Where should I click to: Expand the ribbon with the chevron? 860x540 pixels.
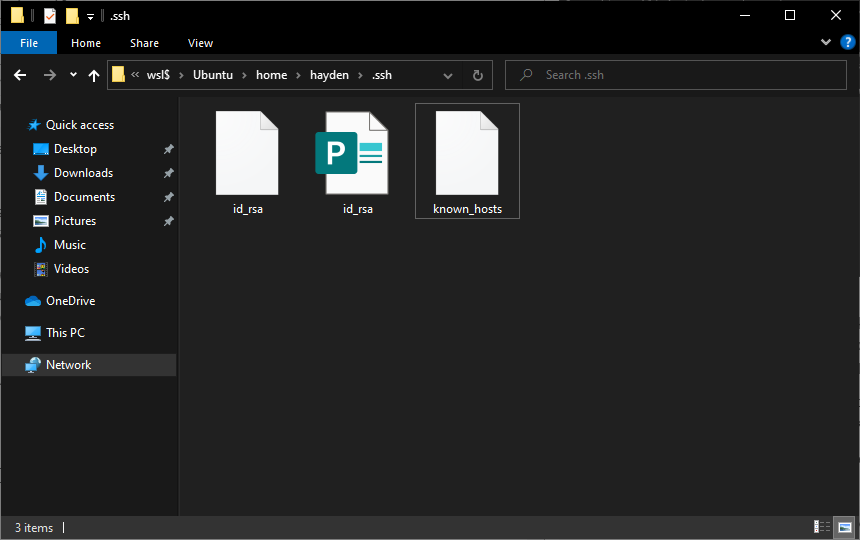(825, 43)
